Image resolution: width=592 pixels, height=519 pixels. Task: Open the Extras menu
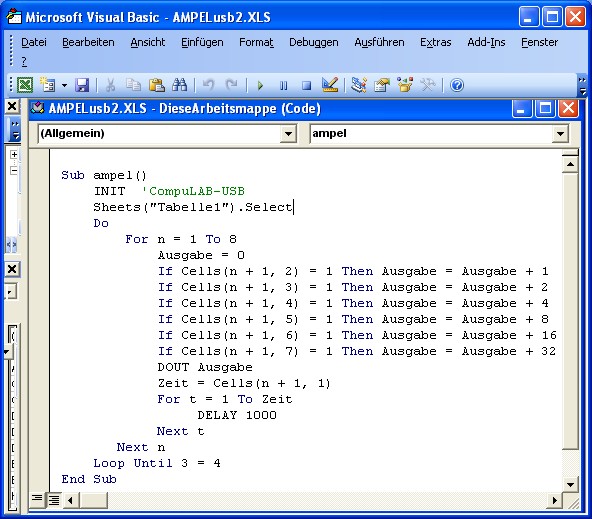(436, 42)
